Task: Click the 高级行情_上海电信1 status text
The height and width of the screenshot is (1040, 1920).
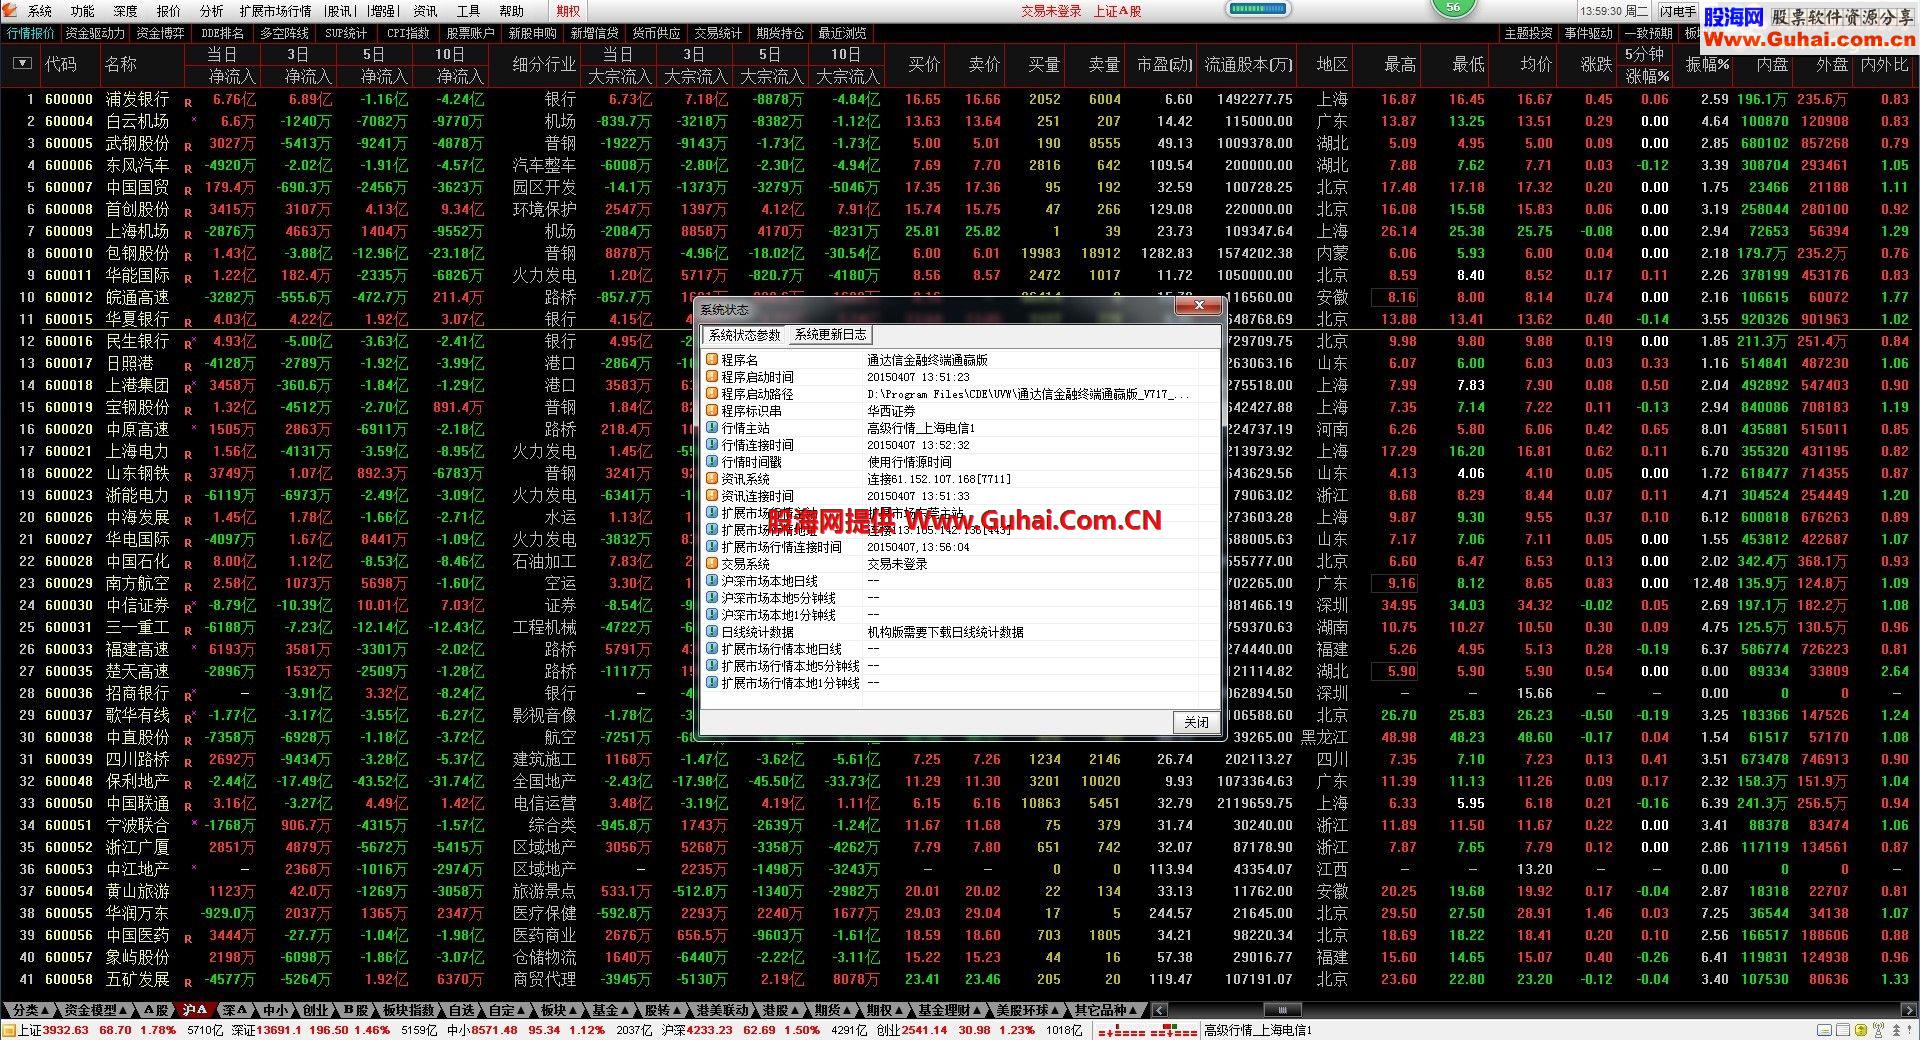Action: (1257, 1030)
